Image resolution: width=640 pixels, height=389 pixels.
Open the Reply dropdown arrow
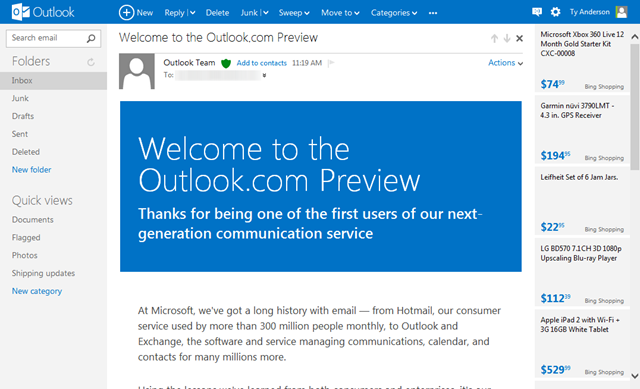pos(193,13)
